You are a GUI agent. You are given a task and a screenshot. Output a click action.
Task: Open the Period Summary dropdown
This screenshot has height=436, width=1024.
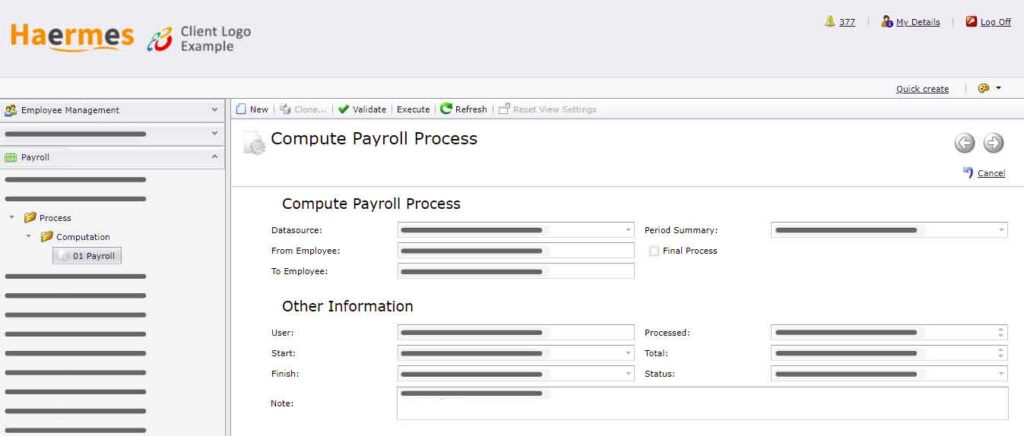pos(1001,230)
